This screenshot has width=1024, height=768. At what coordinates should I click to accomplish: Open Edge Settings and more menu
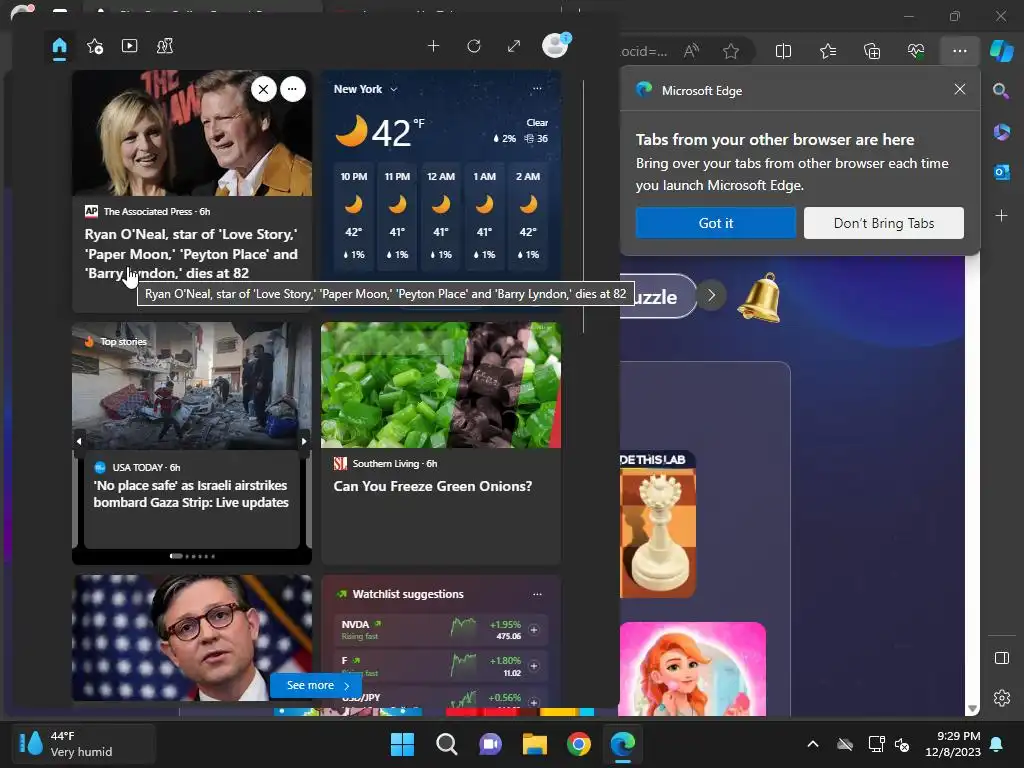(x=959, y=51)
